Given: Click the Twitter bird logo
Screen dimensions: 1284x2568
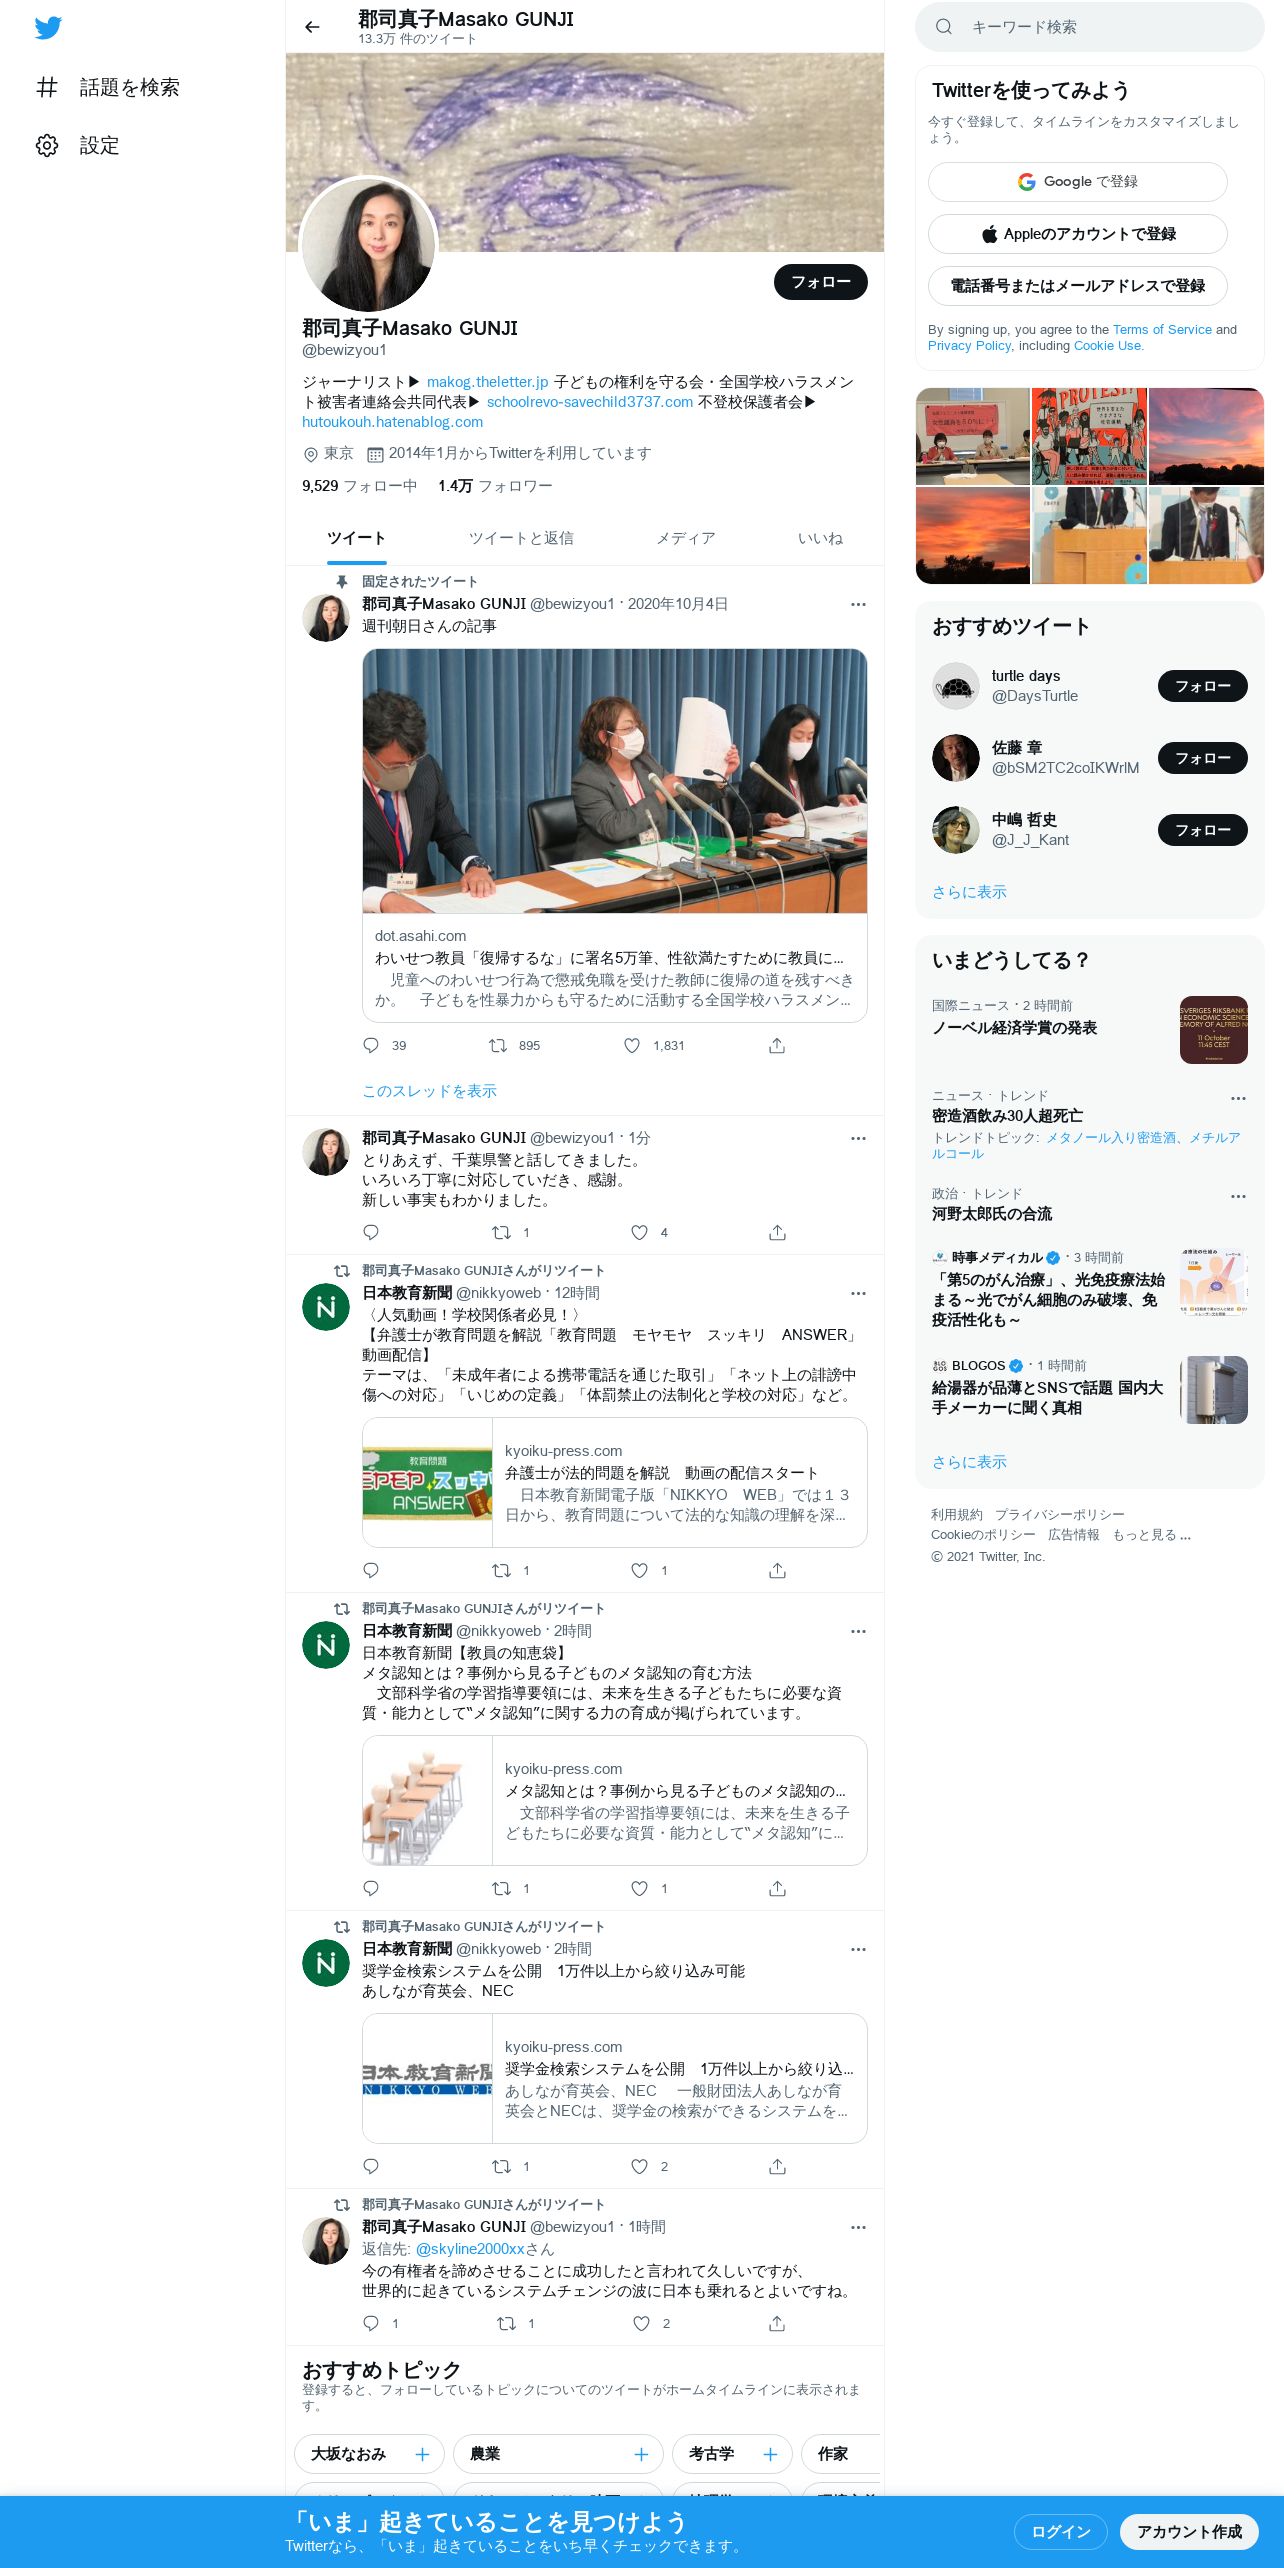Looking at the screenshot, I should click(x=48, y=28).
